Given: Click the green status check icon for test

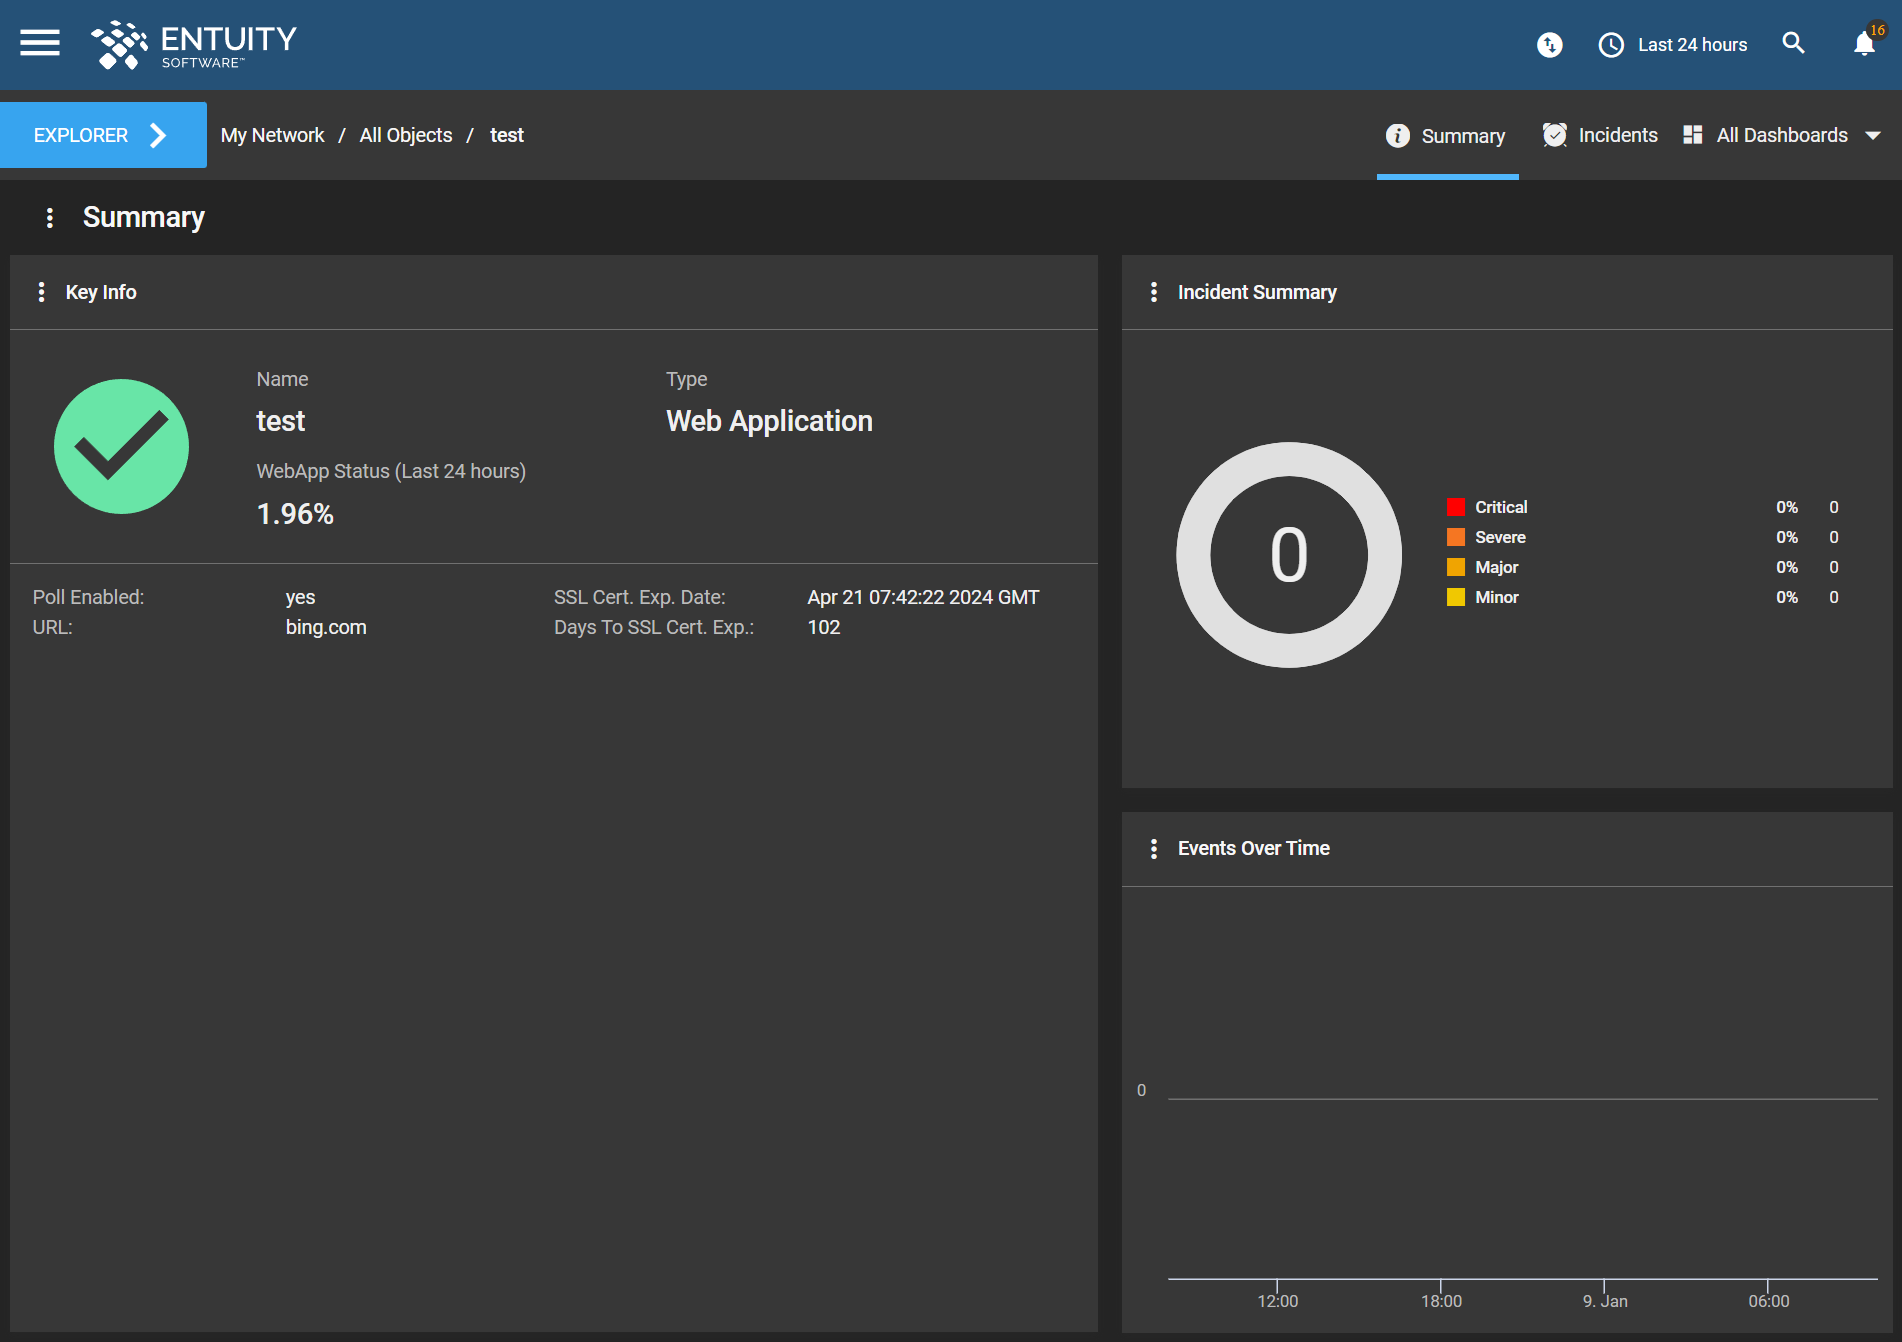Looking at the screenshot, I should (x=121, y=446).
